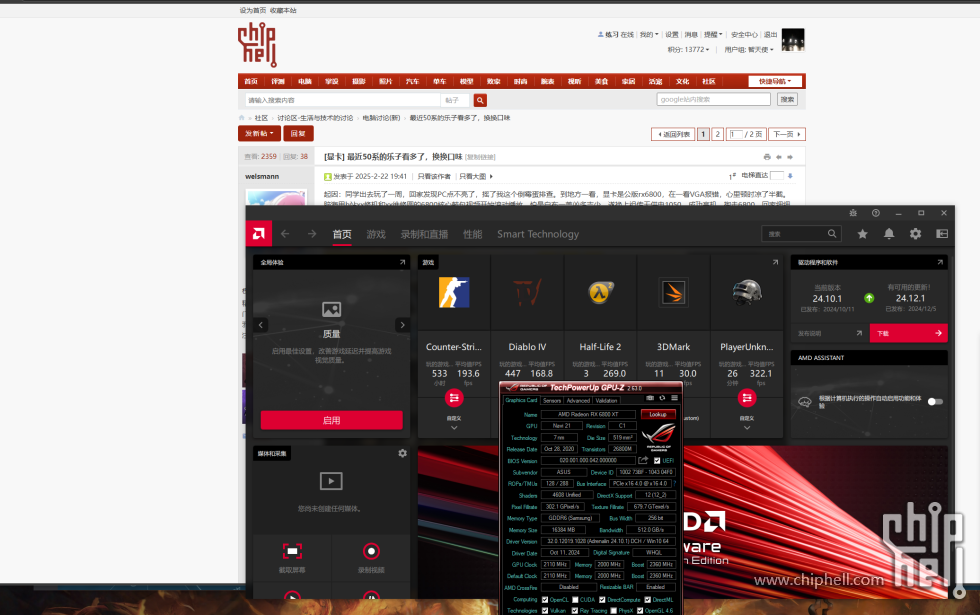The height and width of the screenshot is (615, 980).
Task: Open AMD favorites star icon
Action: 862,234
